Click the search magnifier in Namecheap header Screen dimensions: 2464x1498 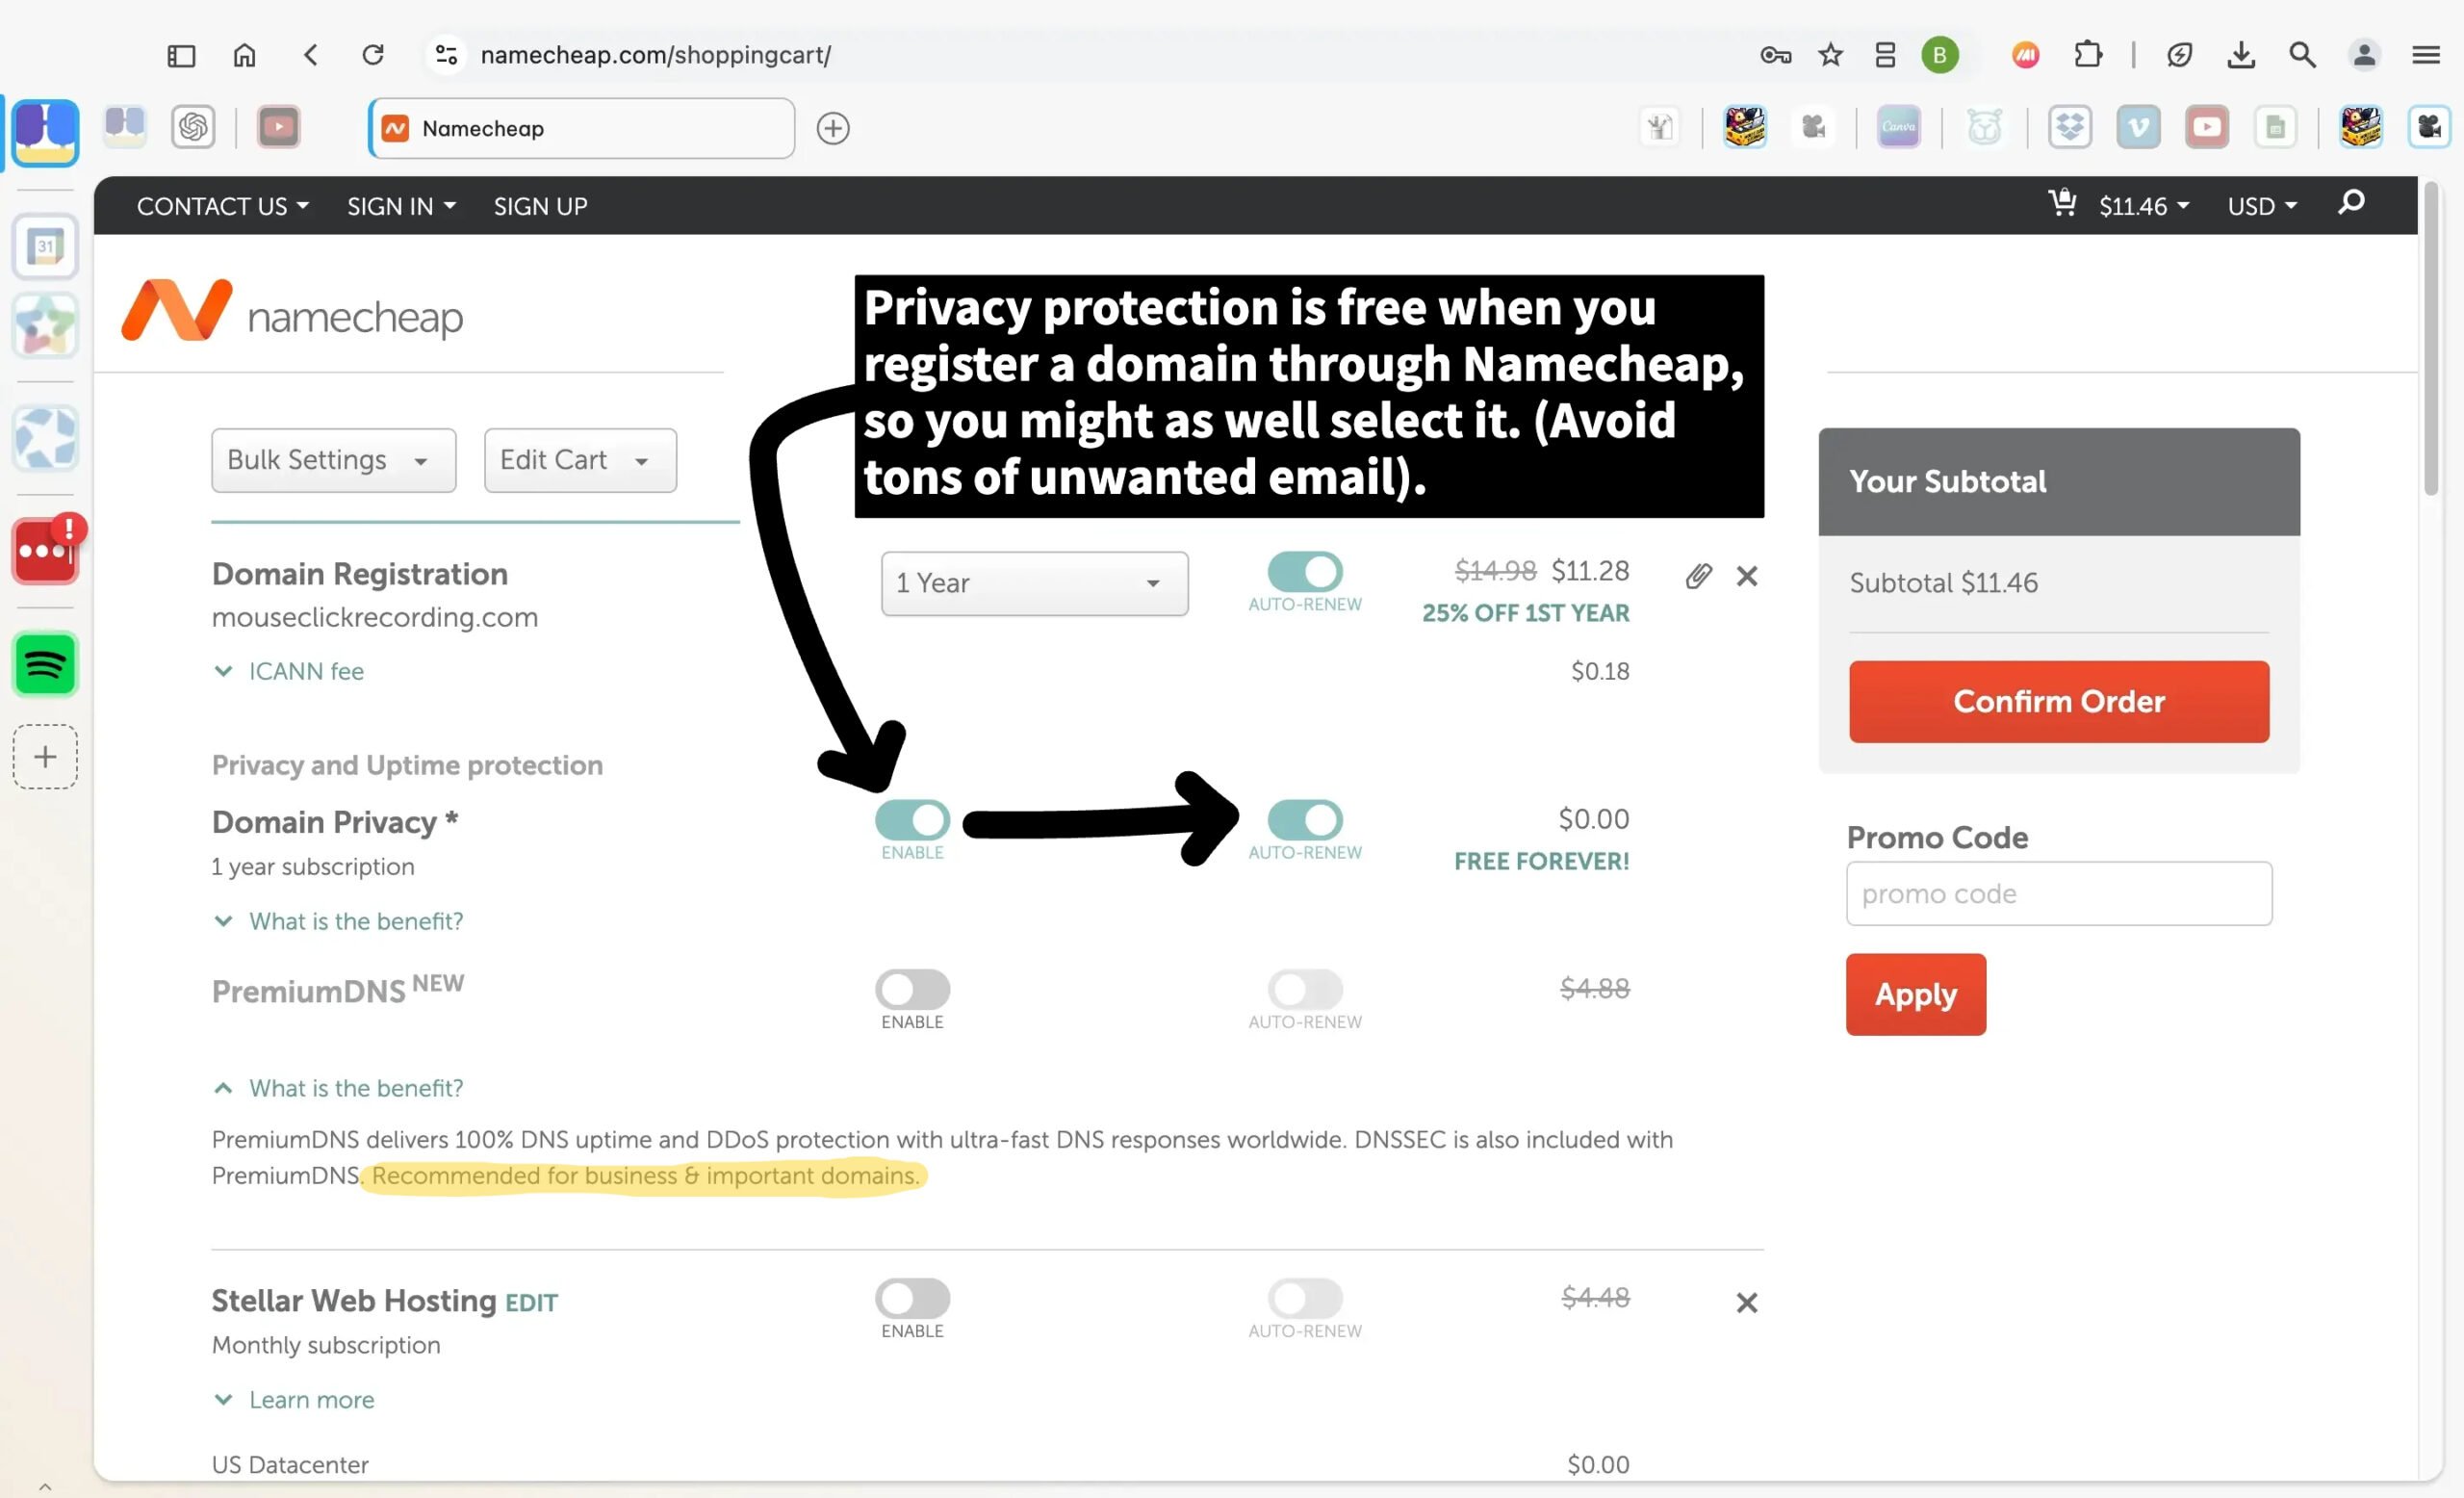[x=2351, y=203]
